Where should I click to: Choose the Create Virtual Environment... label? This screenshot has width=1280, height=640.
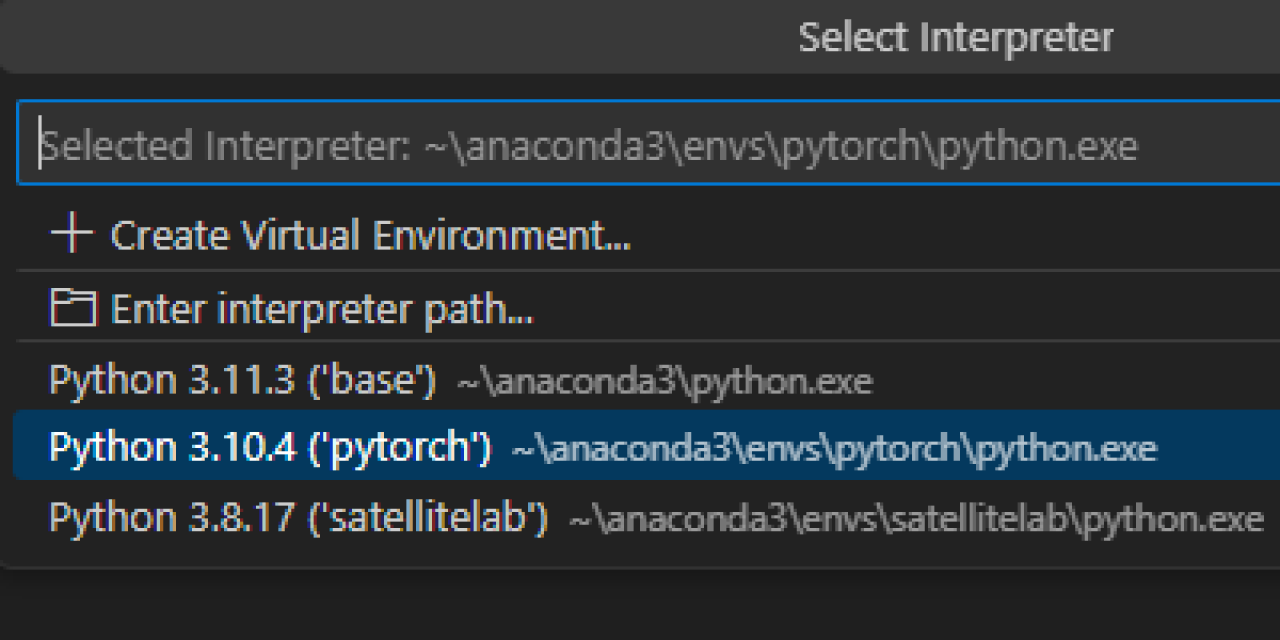[370, 236]
